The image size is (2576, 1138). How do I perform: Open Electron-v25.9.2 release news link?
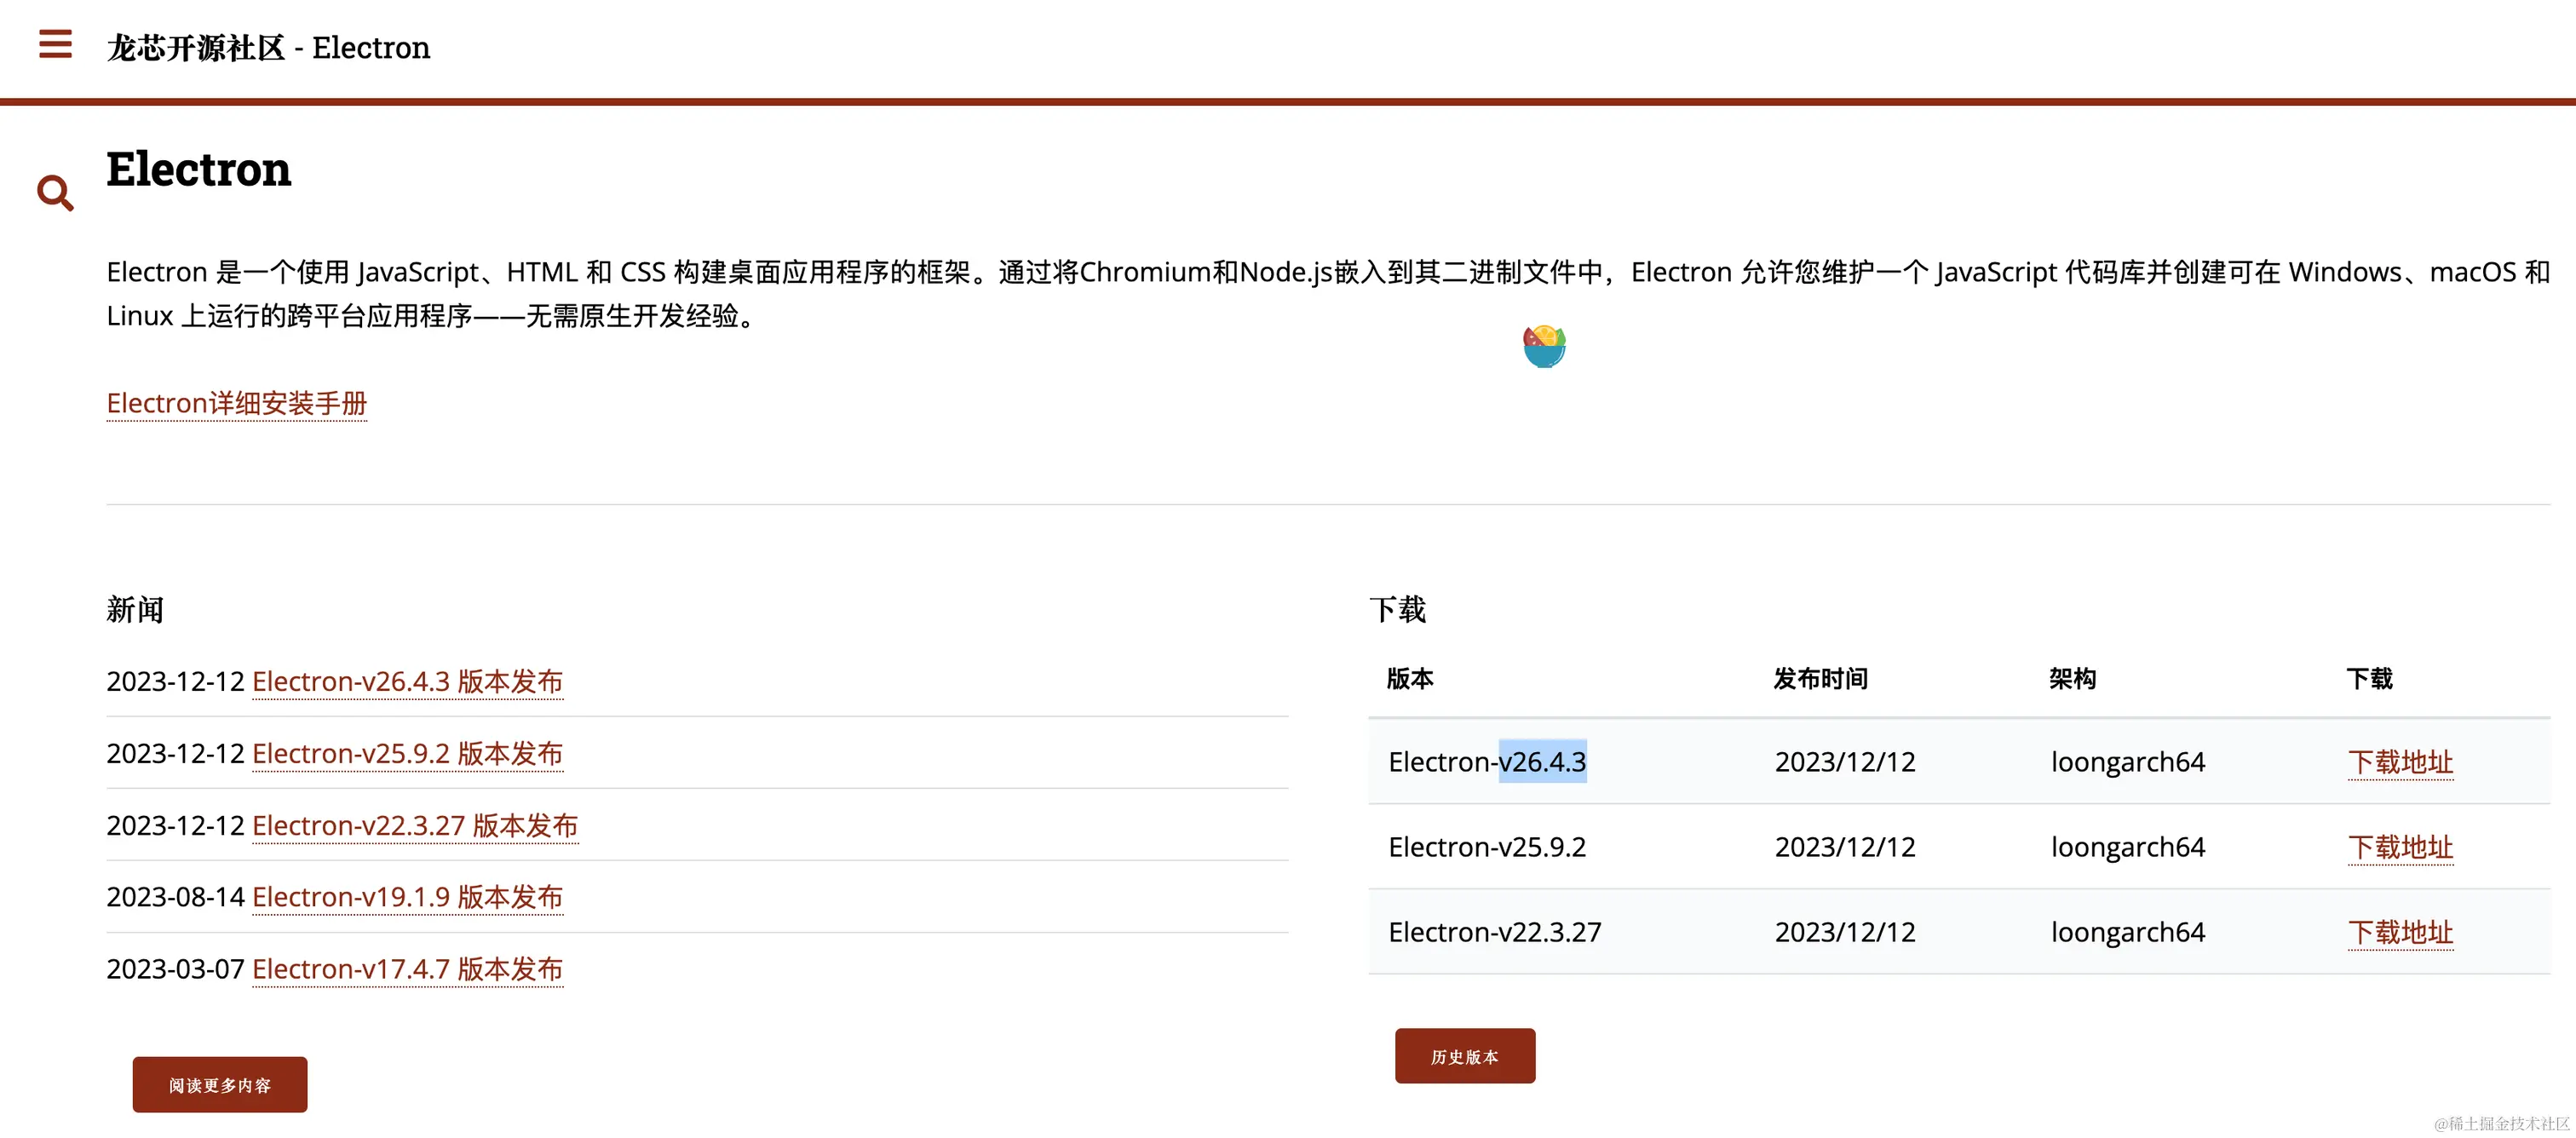(x=407, y=753)
